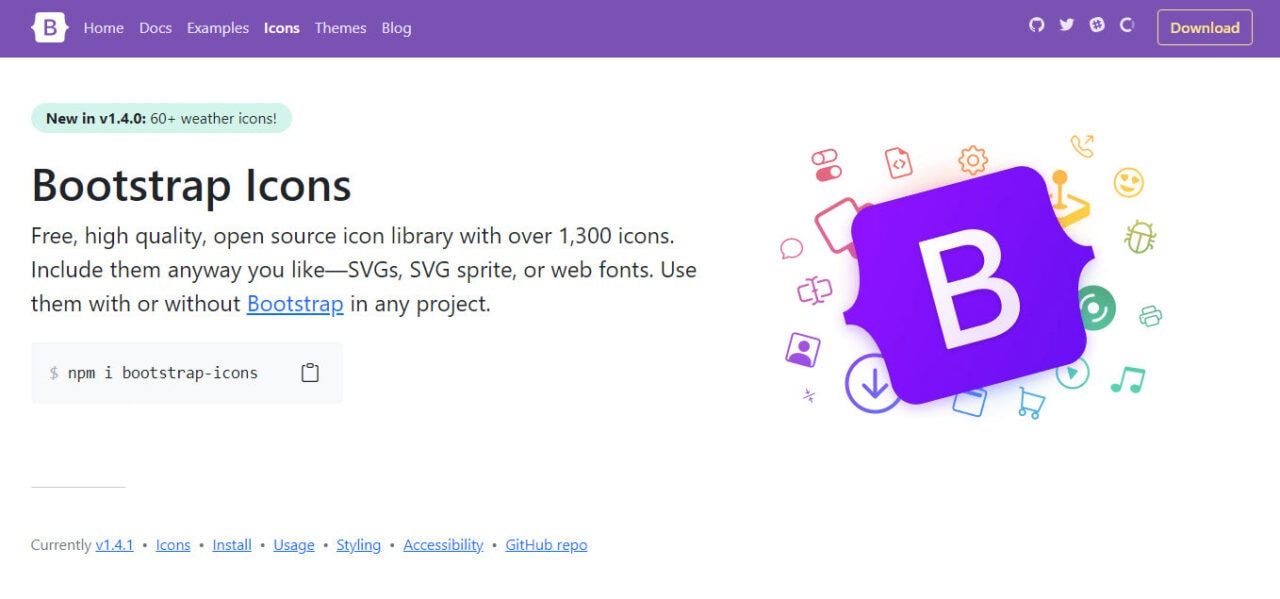Open the GitHub repo link in the footer

click(x=546, y=545)
